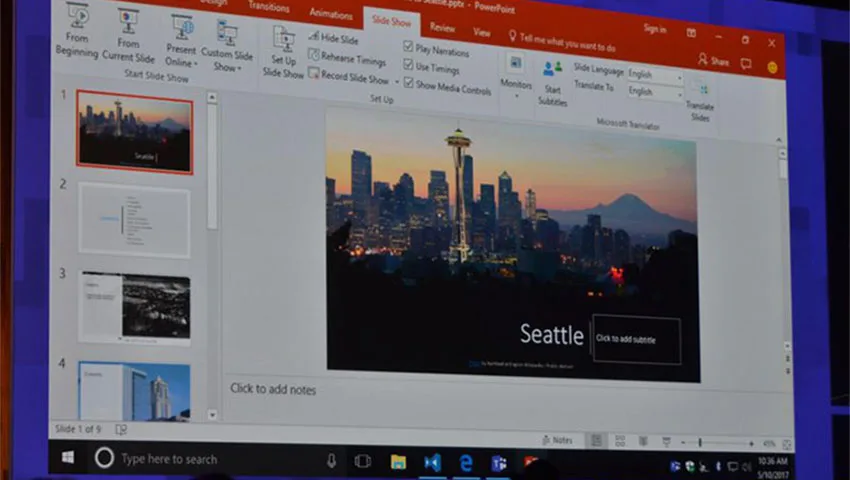Click the Translate Slides button
Screen dimensions: 850x480
pyautogui.click(x=700, y=100)
